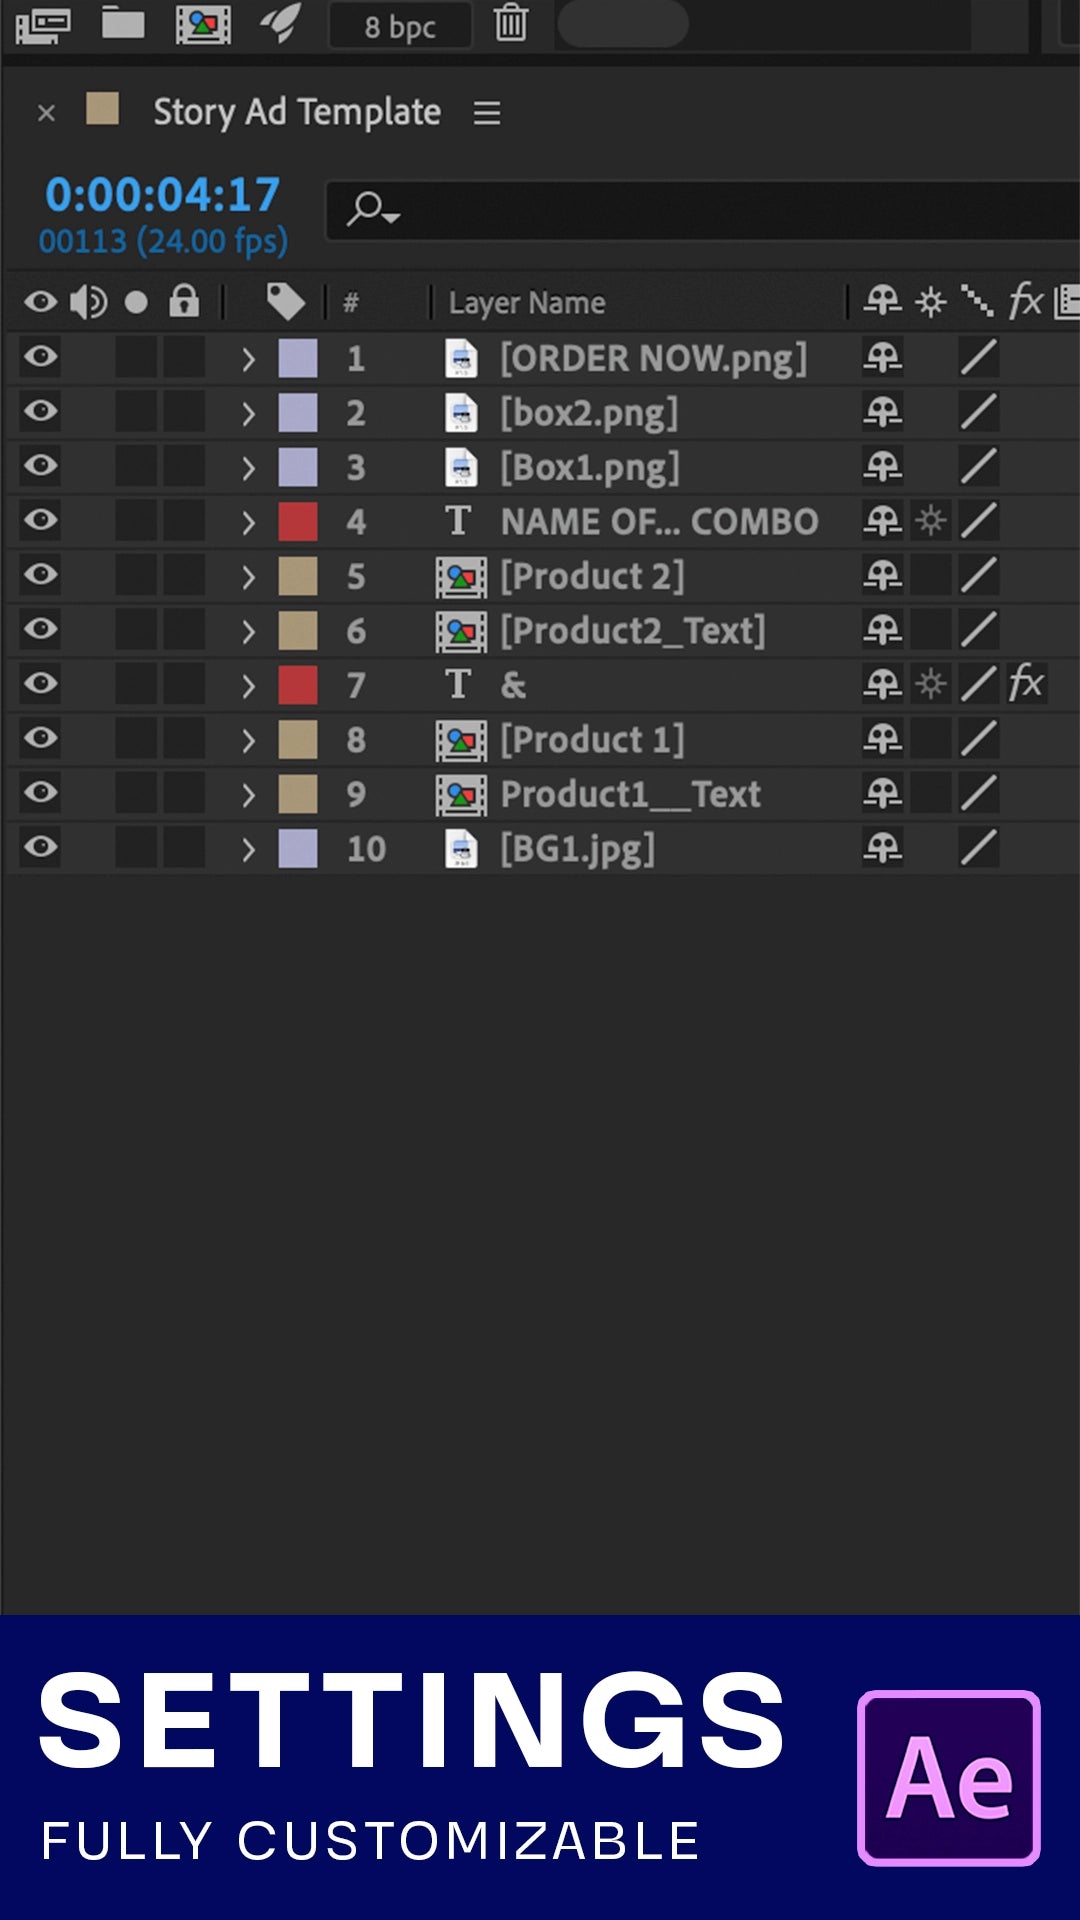Select the Story Ad Template tab
1080x1920 pixels.
coord(296,112)
